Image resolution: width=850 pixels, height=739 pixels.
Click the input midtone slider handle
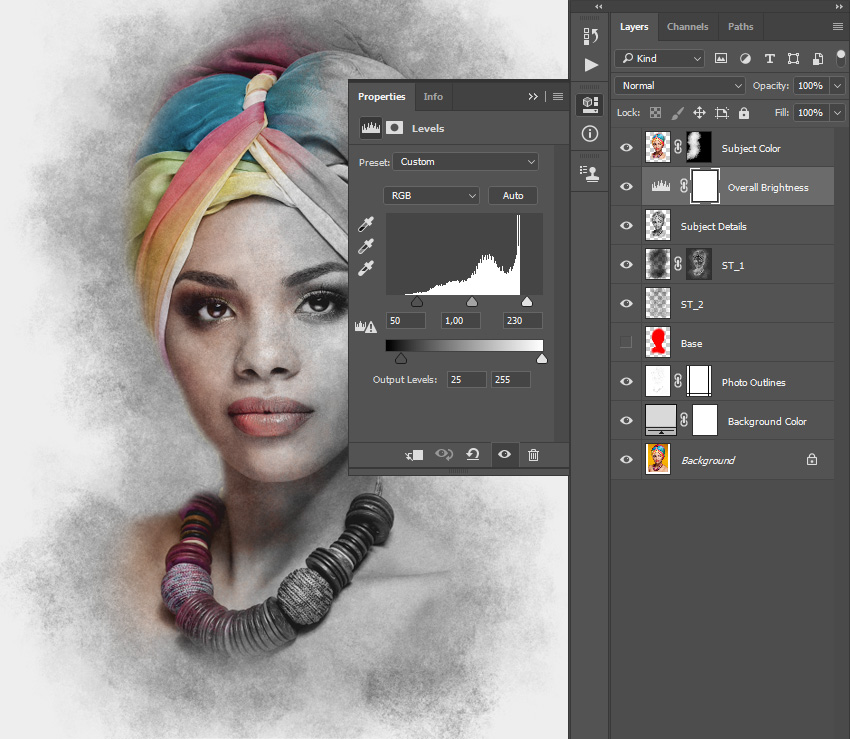[472, 301]
